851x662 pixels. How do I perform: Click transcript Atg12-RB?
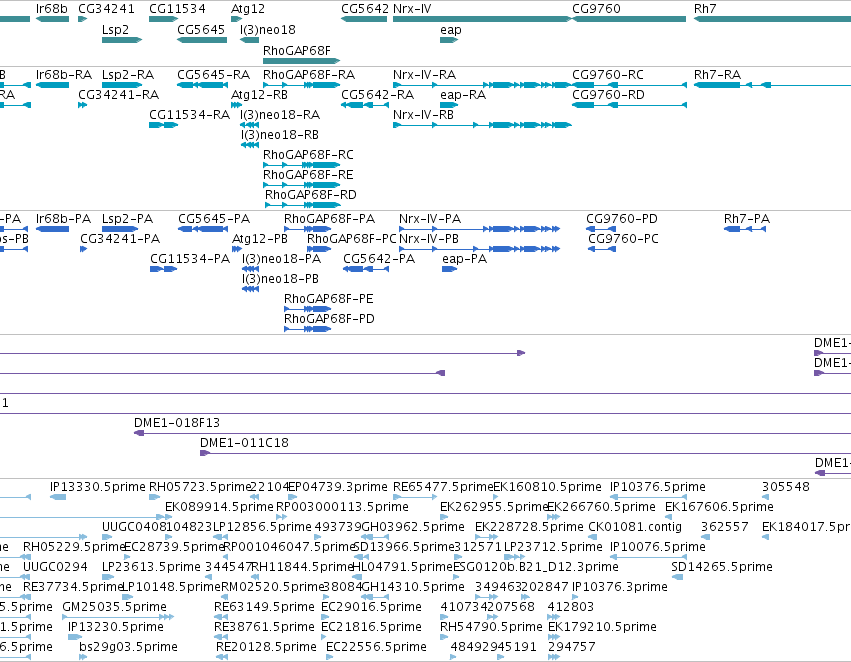point(259,94)
